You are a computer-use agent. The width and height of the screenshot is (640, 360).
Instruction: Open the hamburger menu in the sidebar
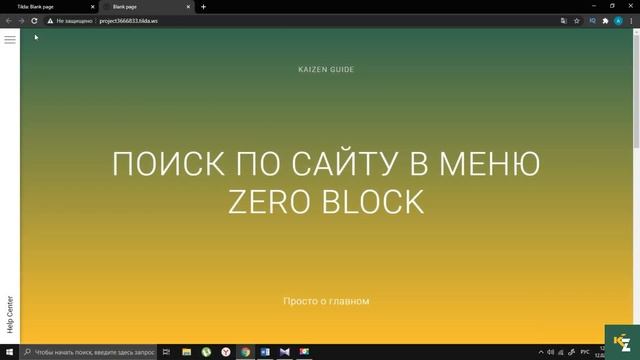pos(10,40)
